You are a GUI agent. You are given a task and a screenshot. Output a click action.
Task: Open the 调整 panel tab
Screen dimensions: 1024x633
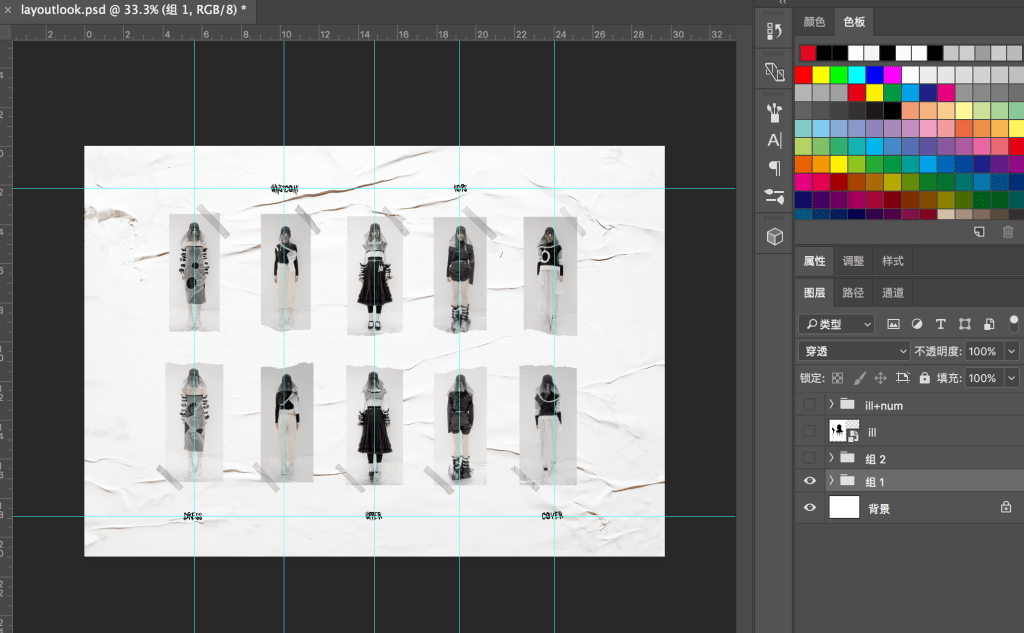pyautogui.click(x=853, y=261)
